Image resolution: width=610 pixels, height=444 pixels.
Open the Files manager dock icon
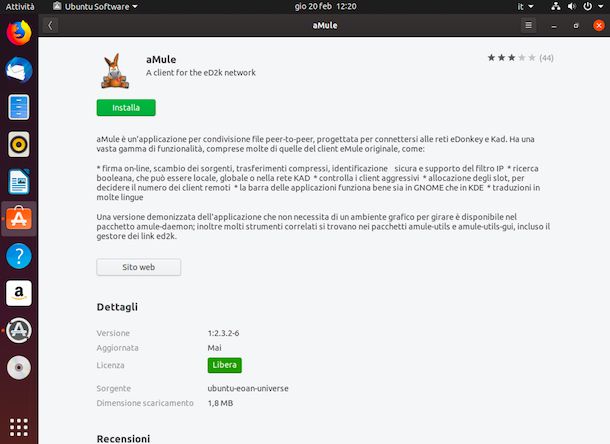(19, 107)
